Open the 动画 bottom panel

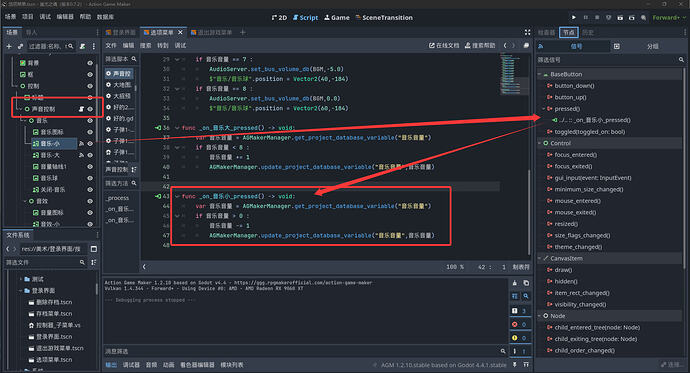[x=169, y=365]
